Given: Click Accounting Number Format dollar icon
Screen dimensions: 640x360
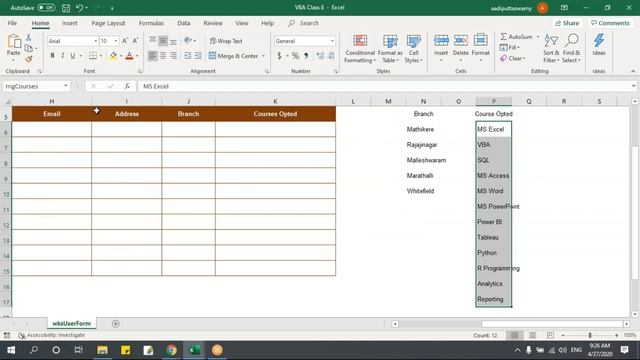Looking at the screenshot, I should tap(280, 56).
